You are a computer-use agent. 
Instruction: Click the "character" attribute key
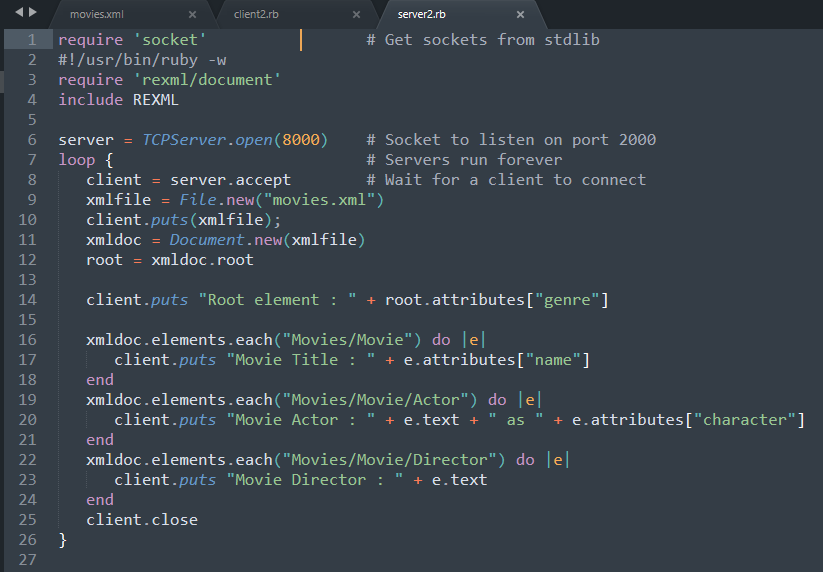tap(744, 420)
